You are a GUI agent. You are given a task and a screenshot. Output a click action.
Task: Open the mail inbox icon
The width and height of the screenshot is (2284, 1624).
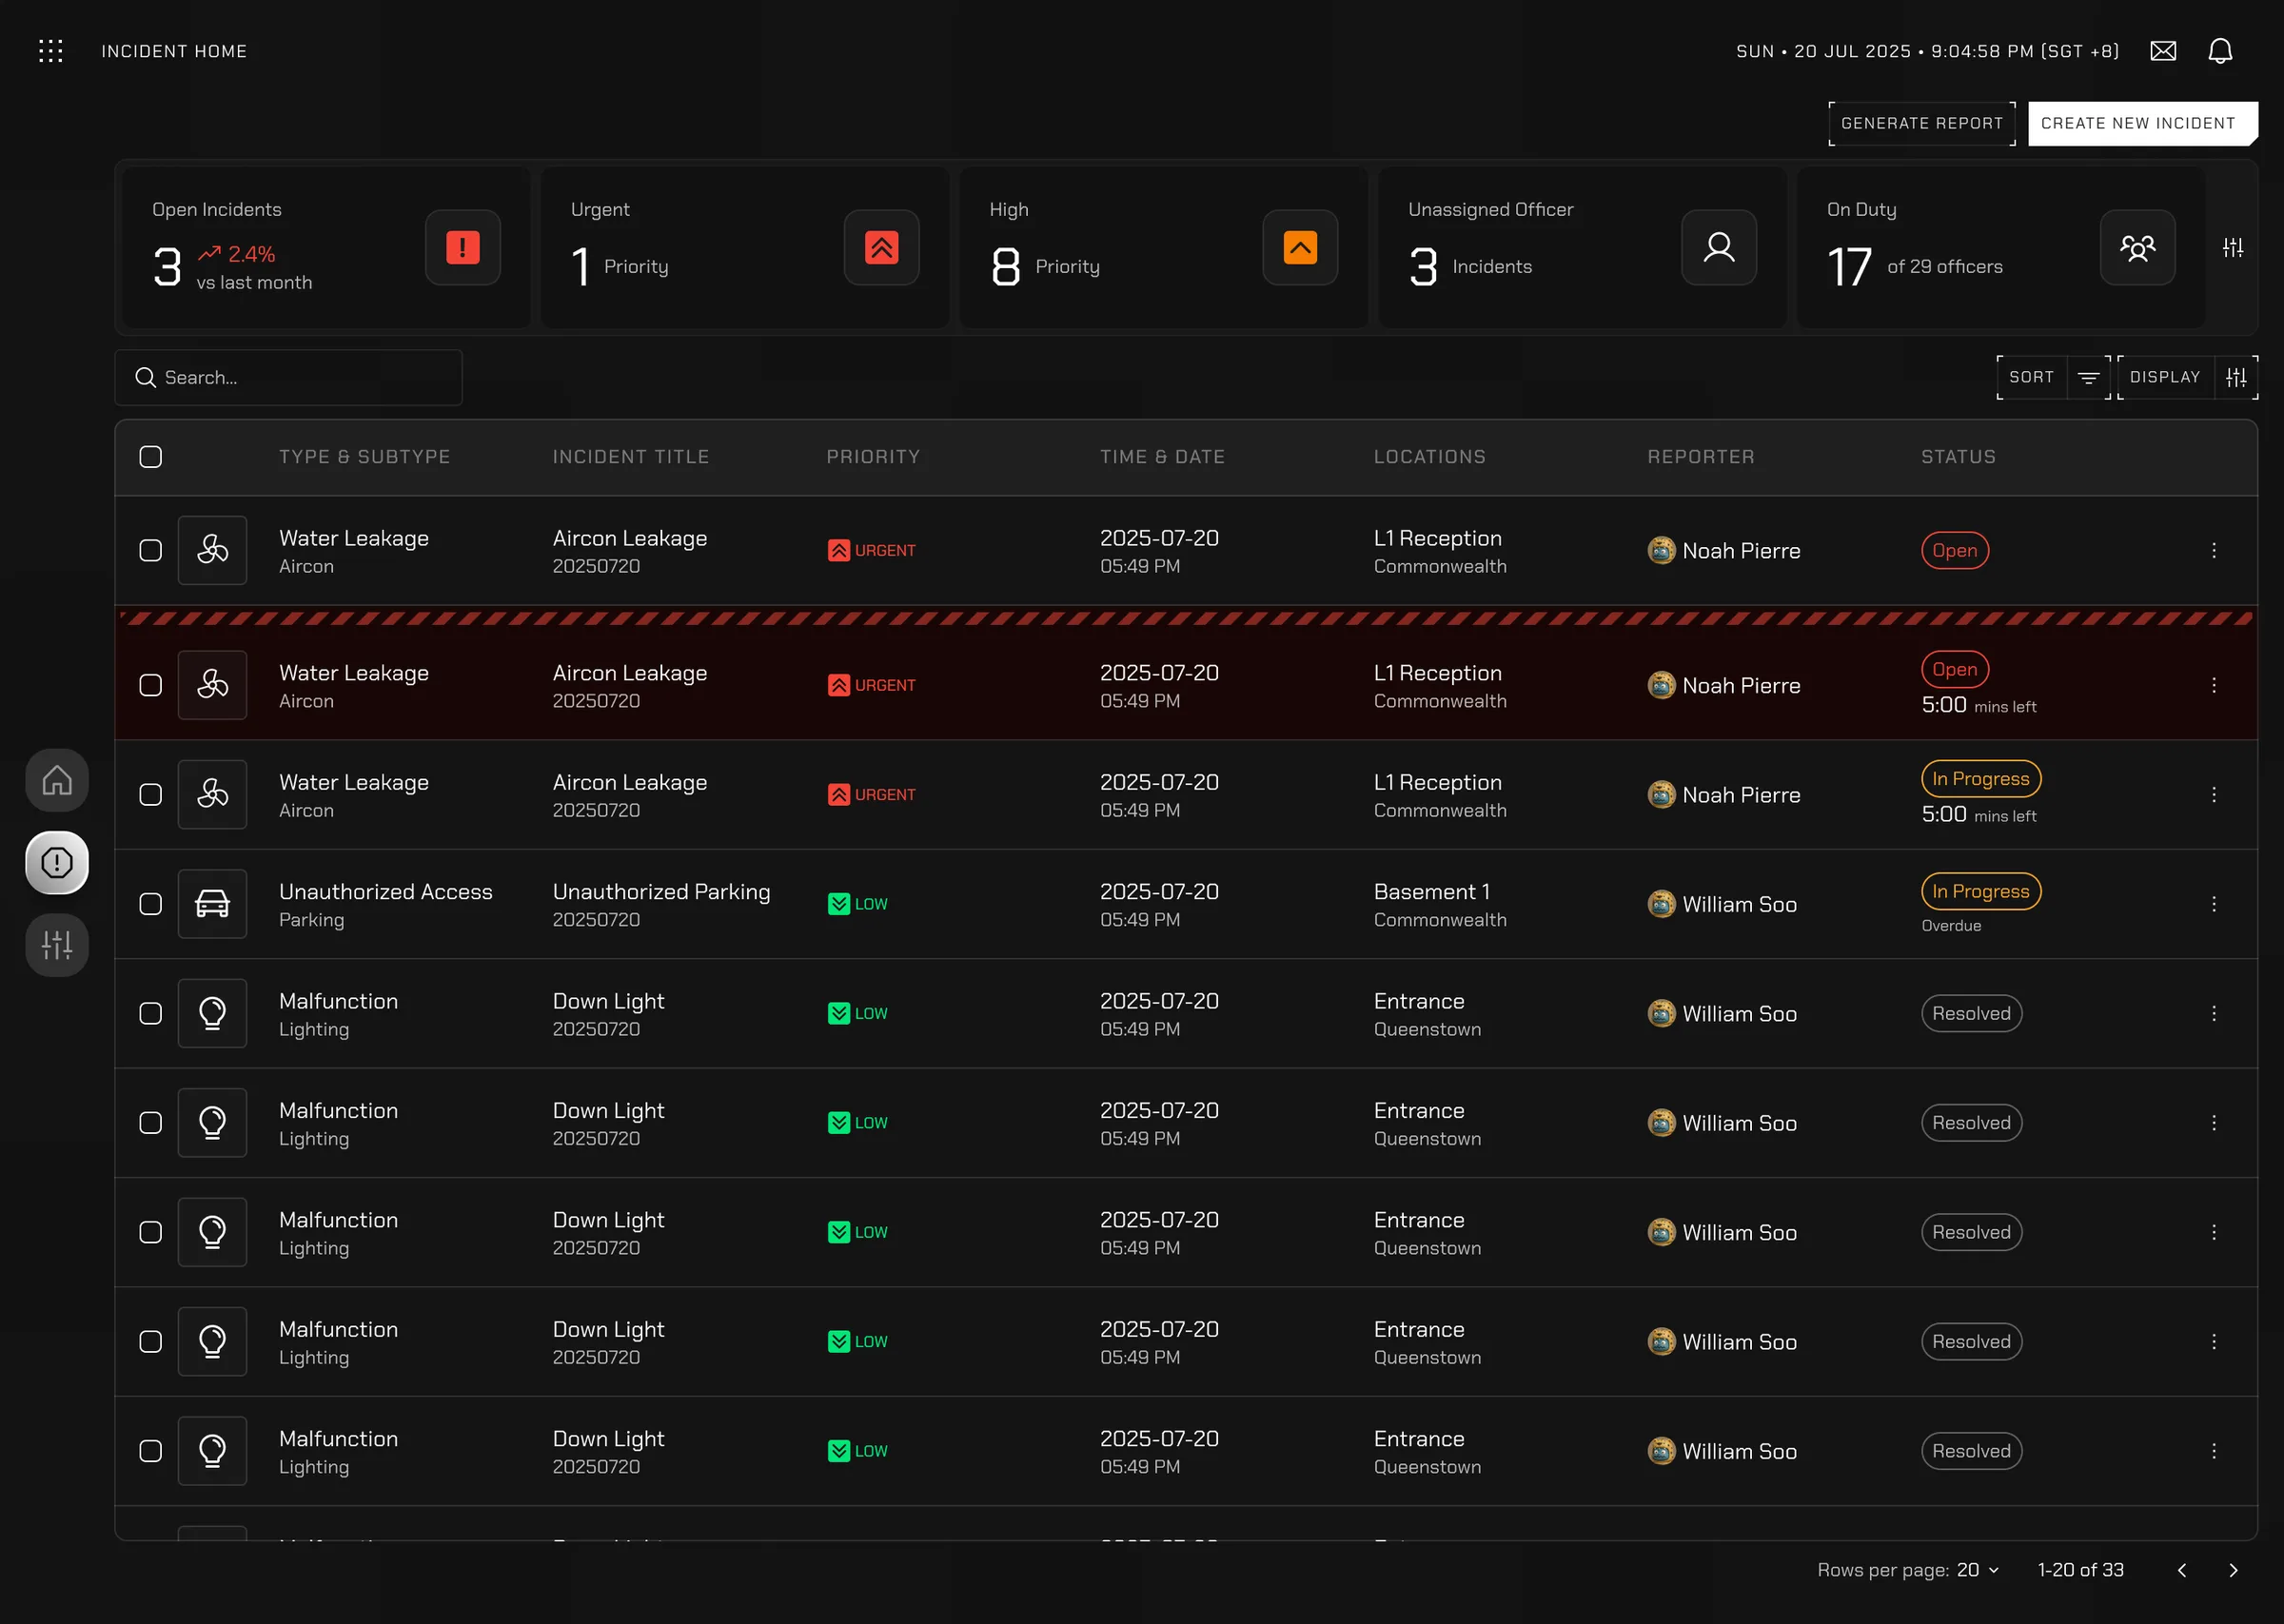pyautogui.click(x=2163, y=51)
